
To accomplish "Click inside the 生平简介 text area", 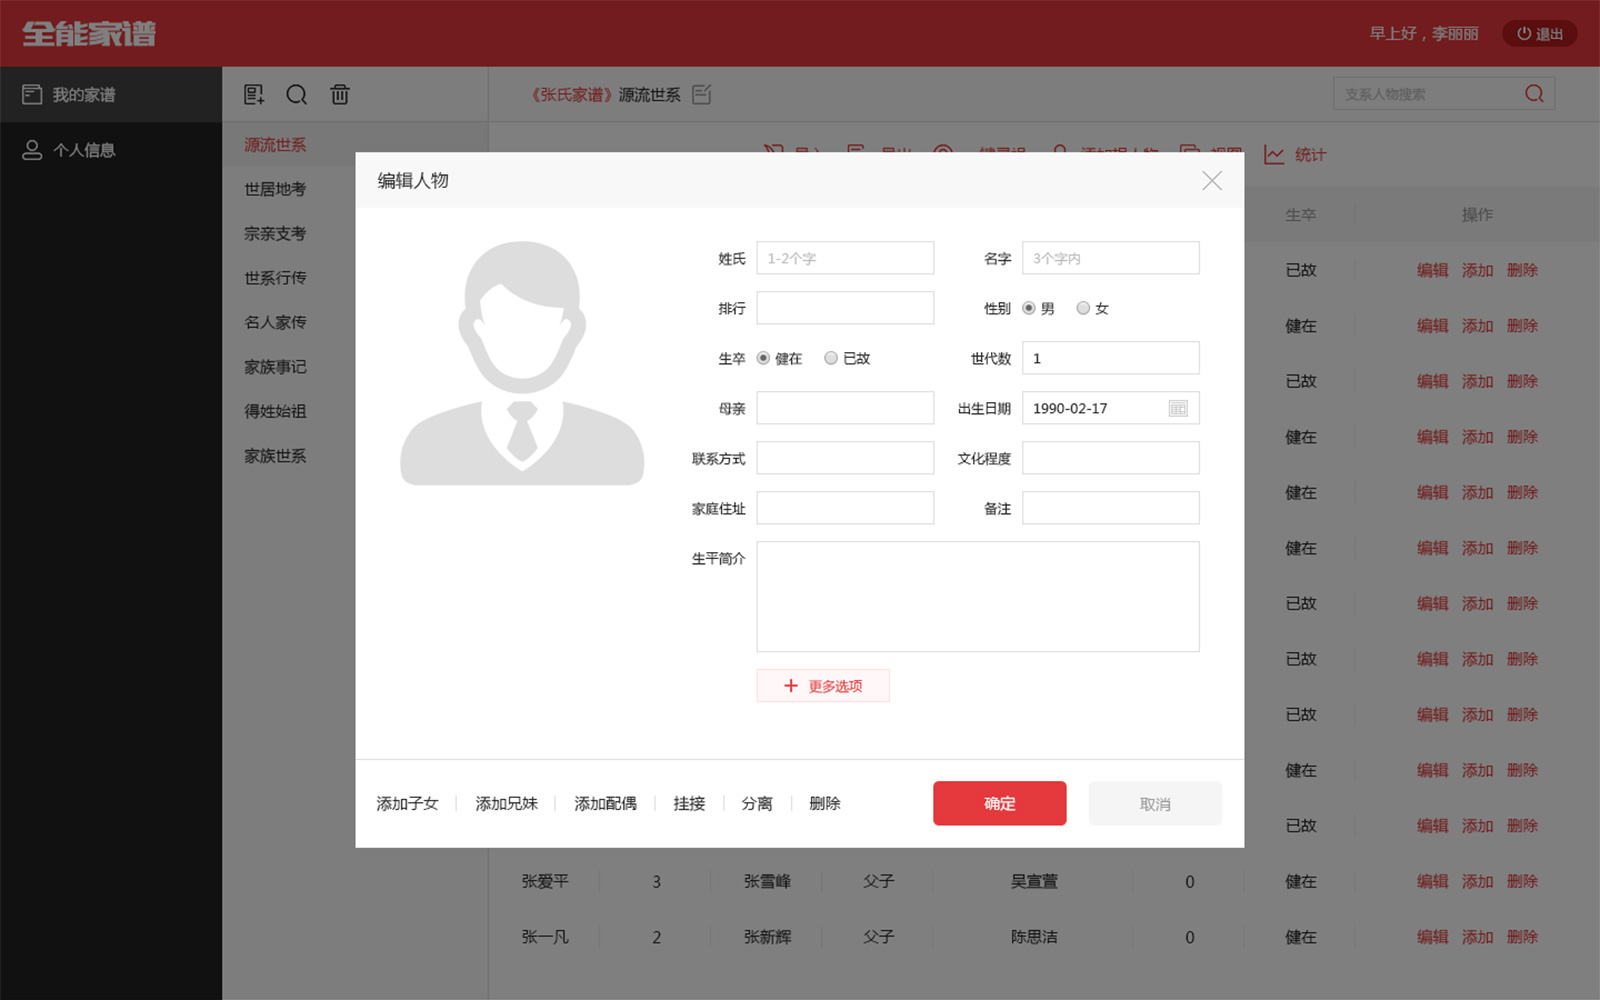I will click(x=978, y=597).
